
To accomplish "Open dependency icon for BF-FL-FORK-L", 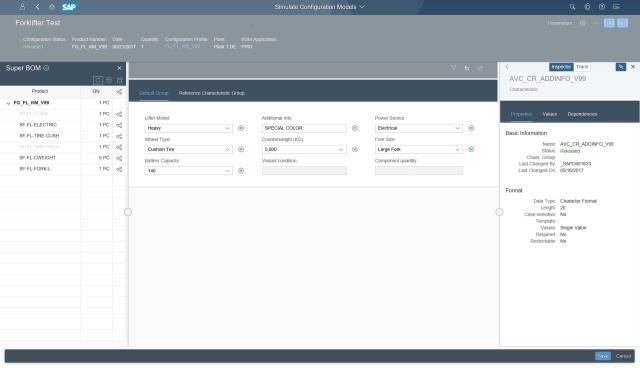I will [119, 169].
